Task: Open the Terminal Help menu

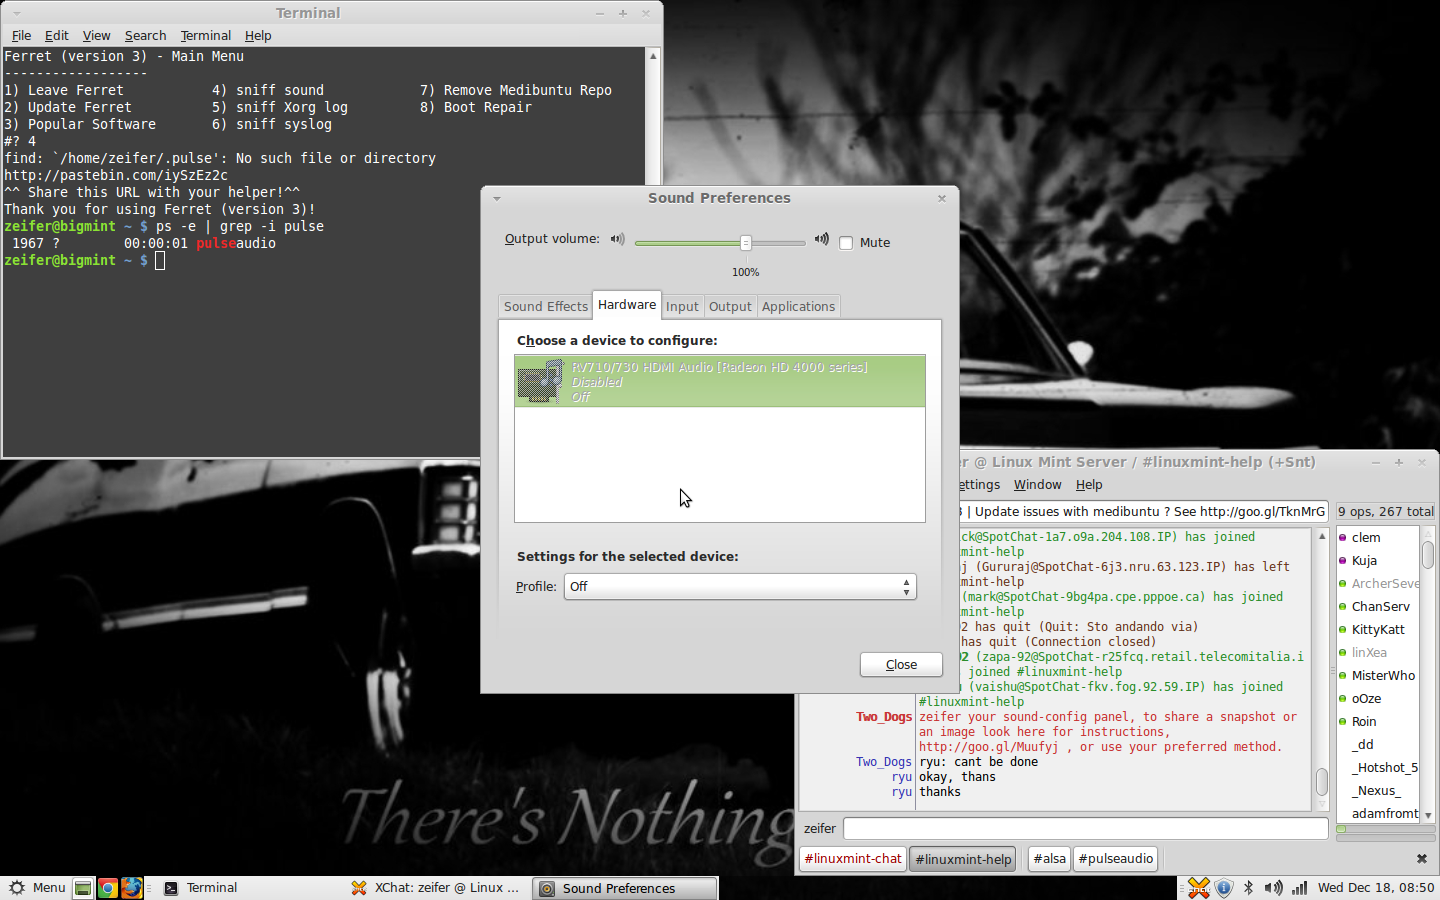Action: pos(258,35)
